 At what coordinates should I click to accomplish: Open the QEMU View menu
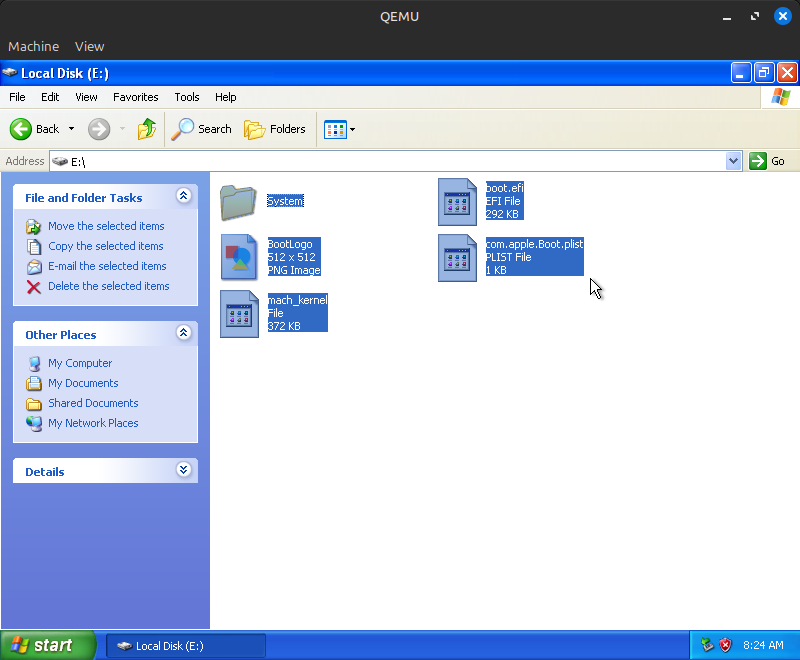[x=90, y=46]
